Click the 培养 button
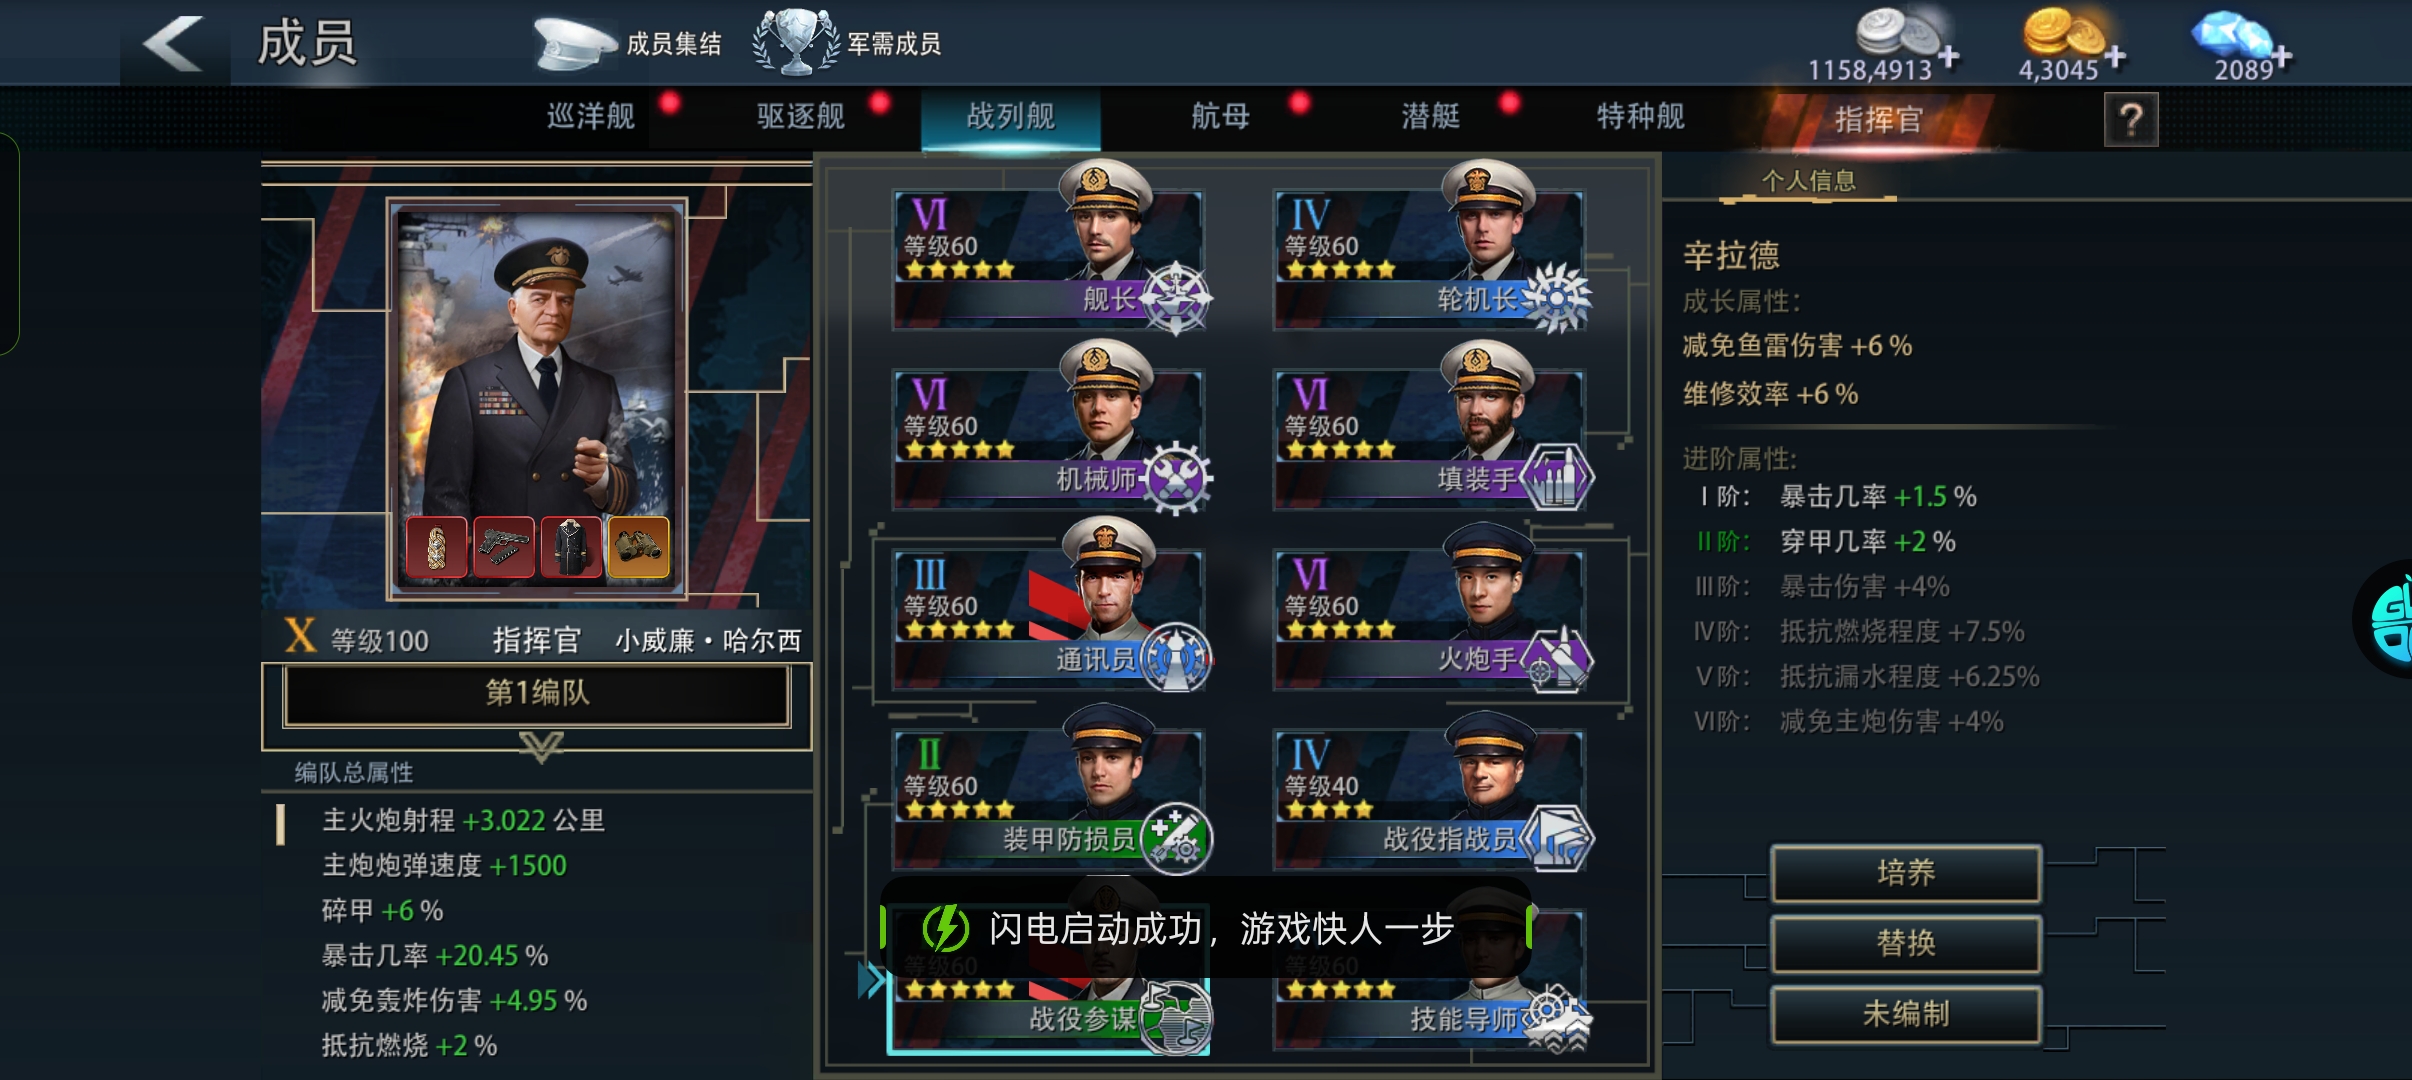 point(1906,873)
